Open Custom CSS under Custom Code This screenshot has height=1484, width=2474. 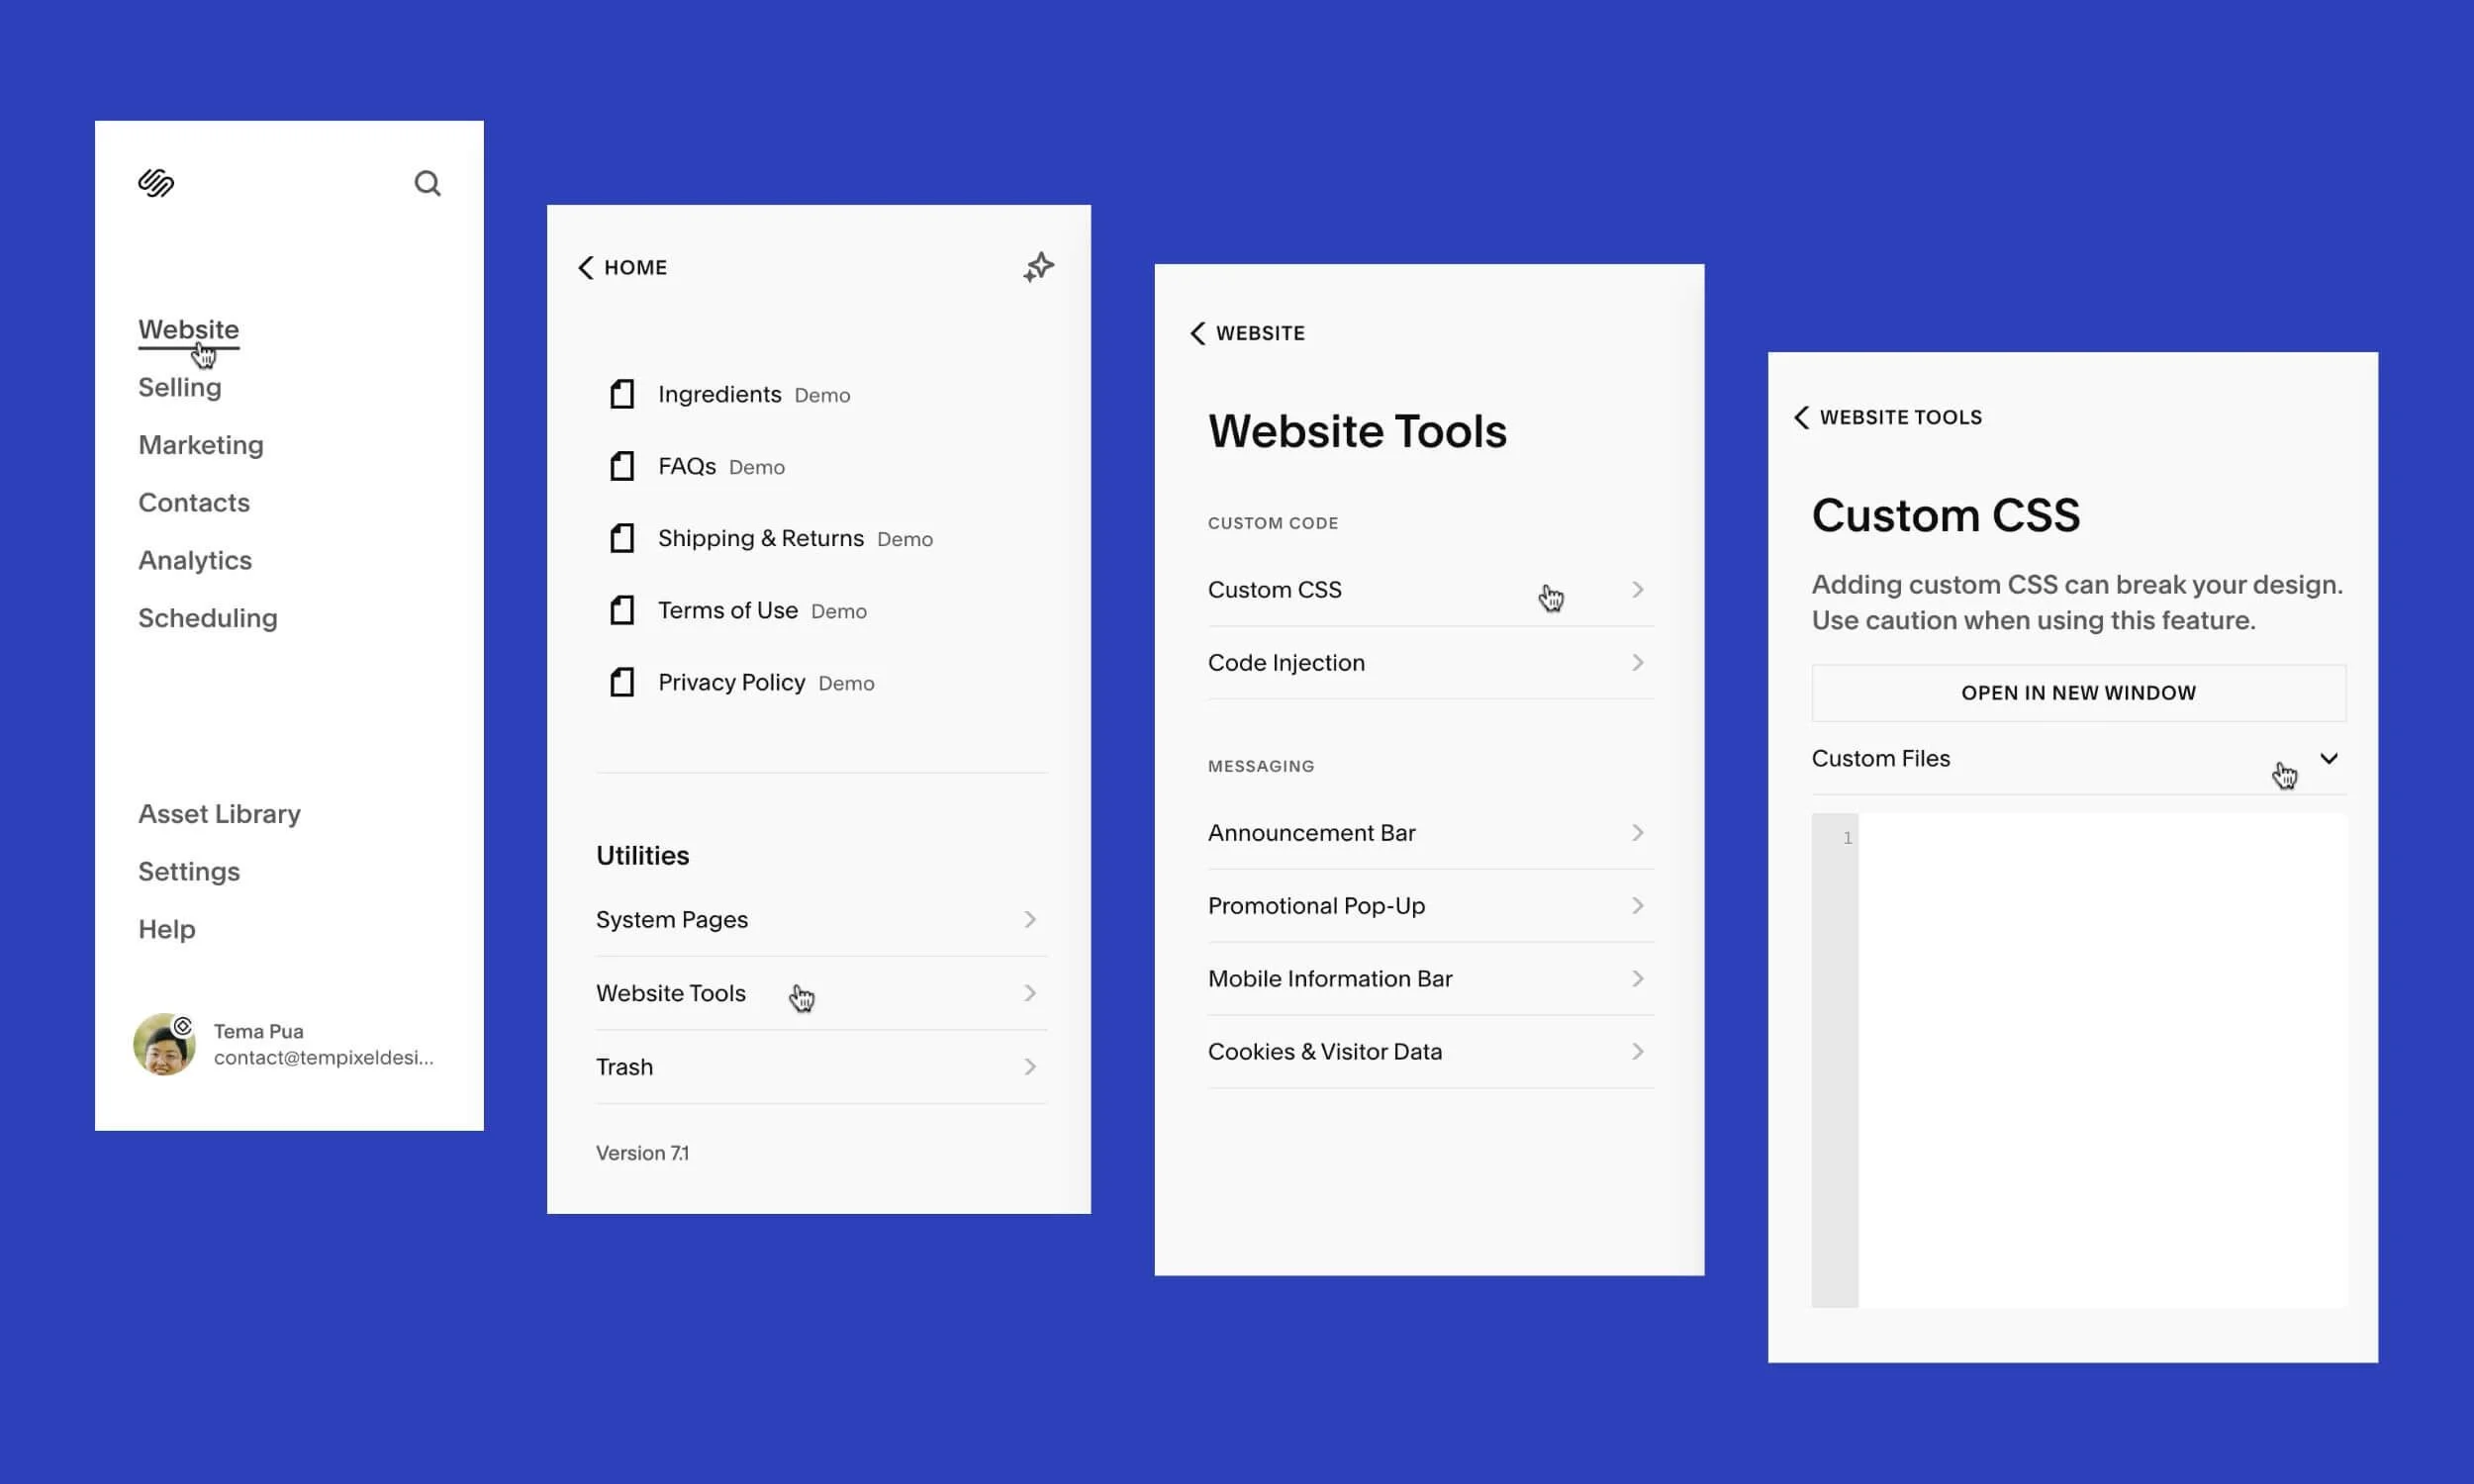[1275, 589]
